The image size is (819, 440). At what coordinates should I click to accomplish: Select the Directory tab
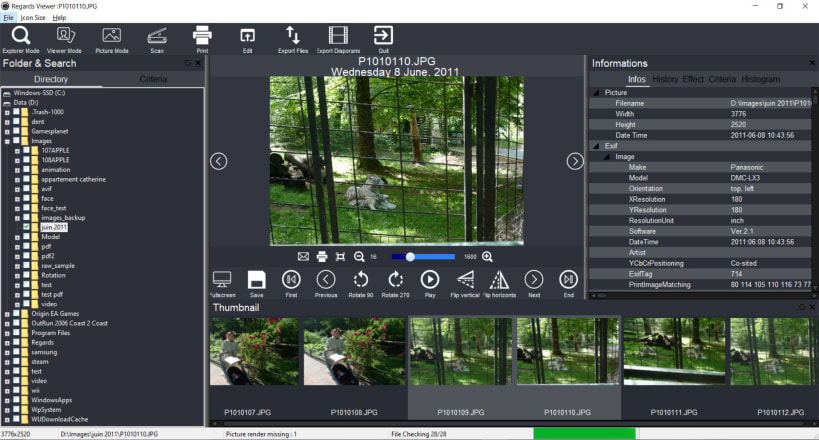point(51,79)
